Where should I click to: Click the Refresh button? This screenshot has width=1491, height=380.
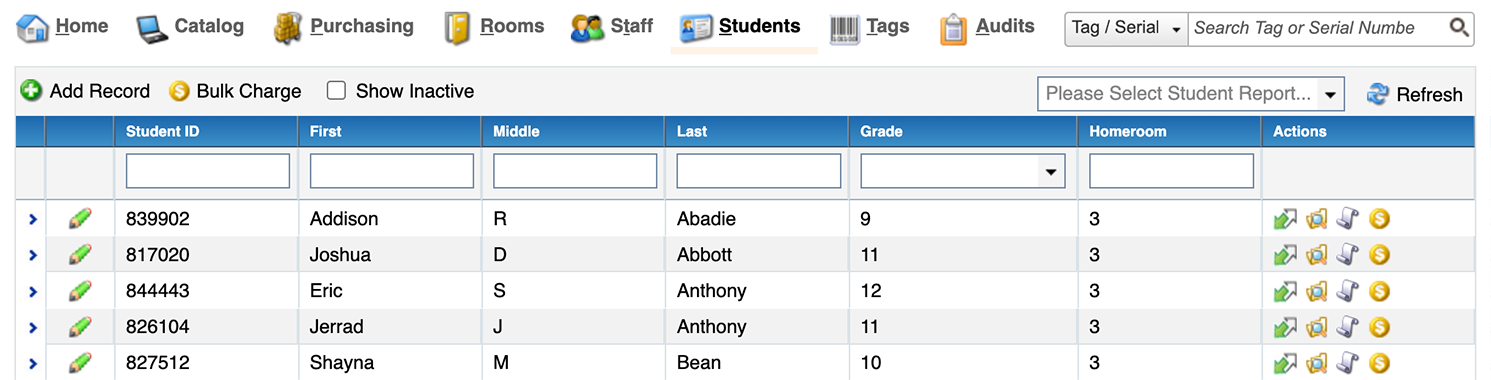pos(1414,94)
